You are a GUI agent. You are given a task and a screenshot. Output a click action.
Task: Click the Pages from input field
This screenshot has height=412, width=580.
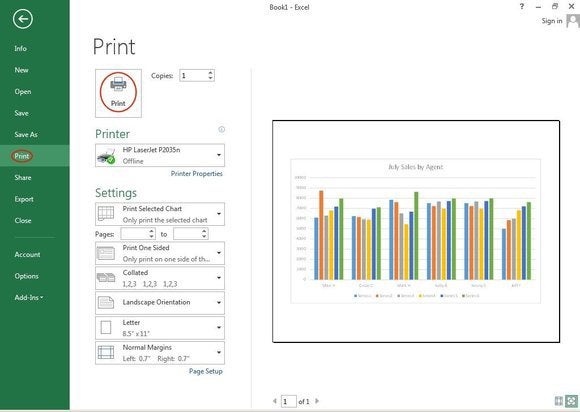(138, 234)
